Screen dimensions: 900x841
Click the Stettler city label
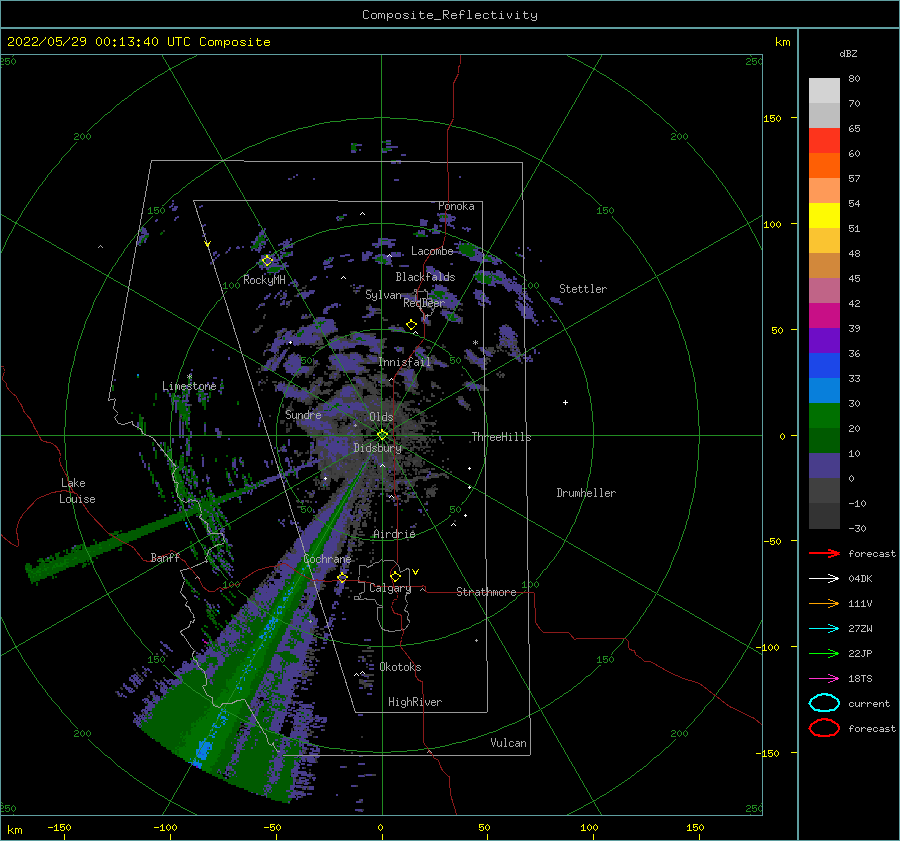[583, 289]
